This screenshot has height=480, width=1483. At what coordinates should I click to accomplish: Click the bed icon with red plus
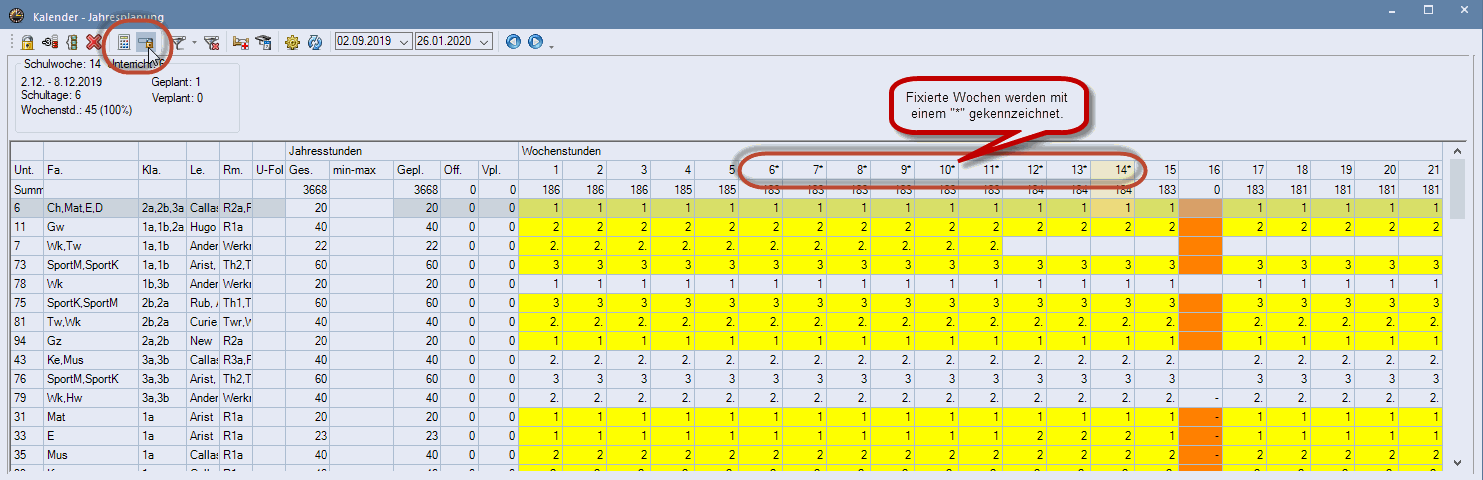point(240,42)
